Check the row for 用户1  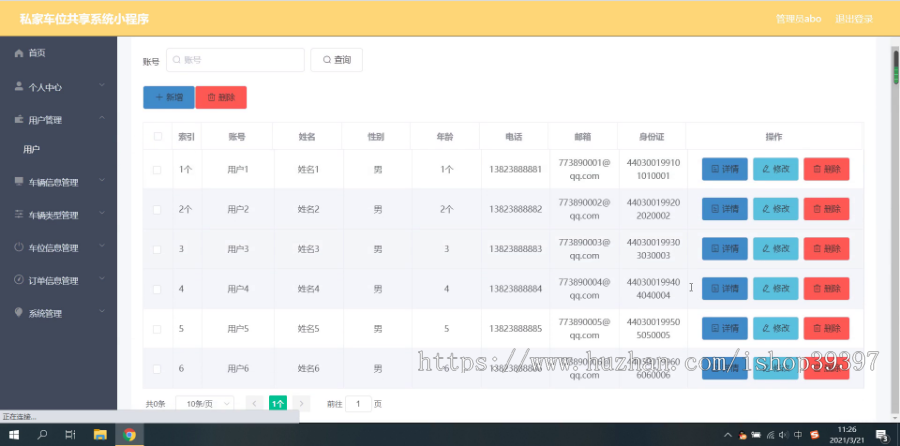coord(157,170)
